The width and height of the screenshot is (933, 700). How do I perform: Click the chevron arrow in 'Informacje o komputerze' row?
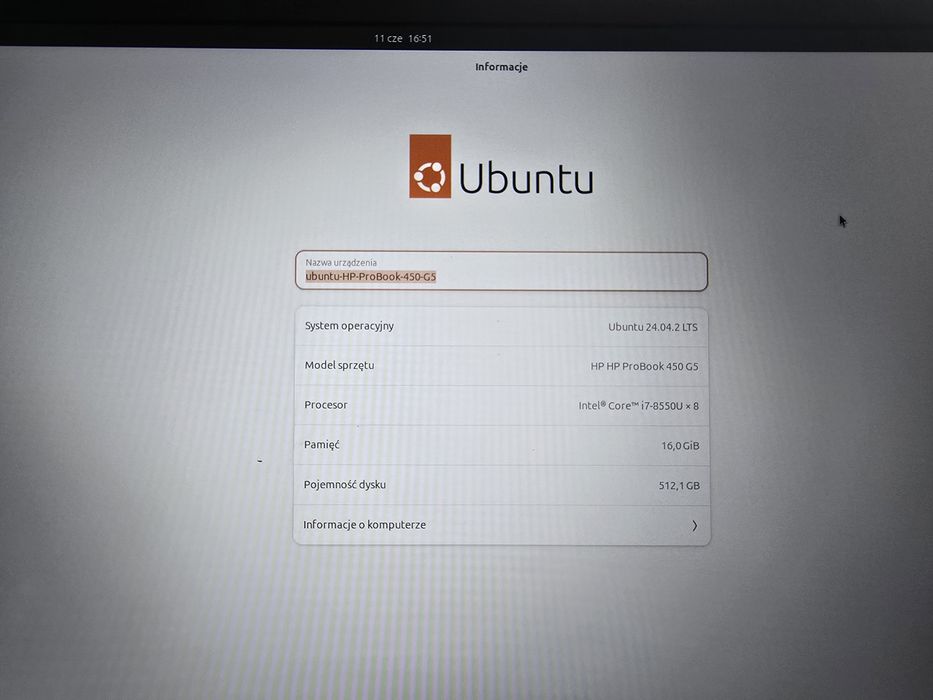(x=694, y=526)
